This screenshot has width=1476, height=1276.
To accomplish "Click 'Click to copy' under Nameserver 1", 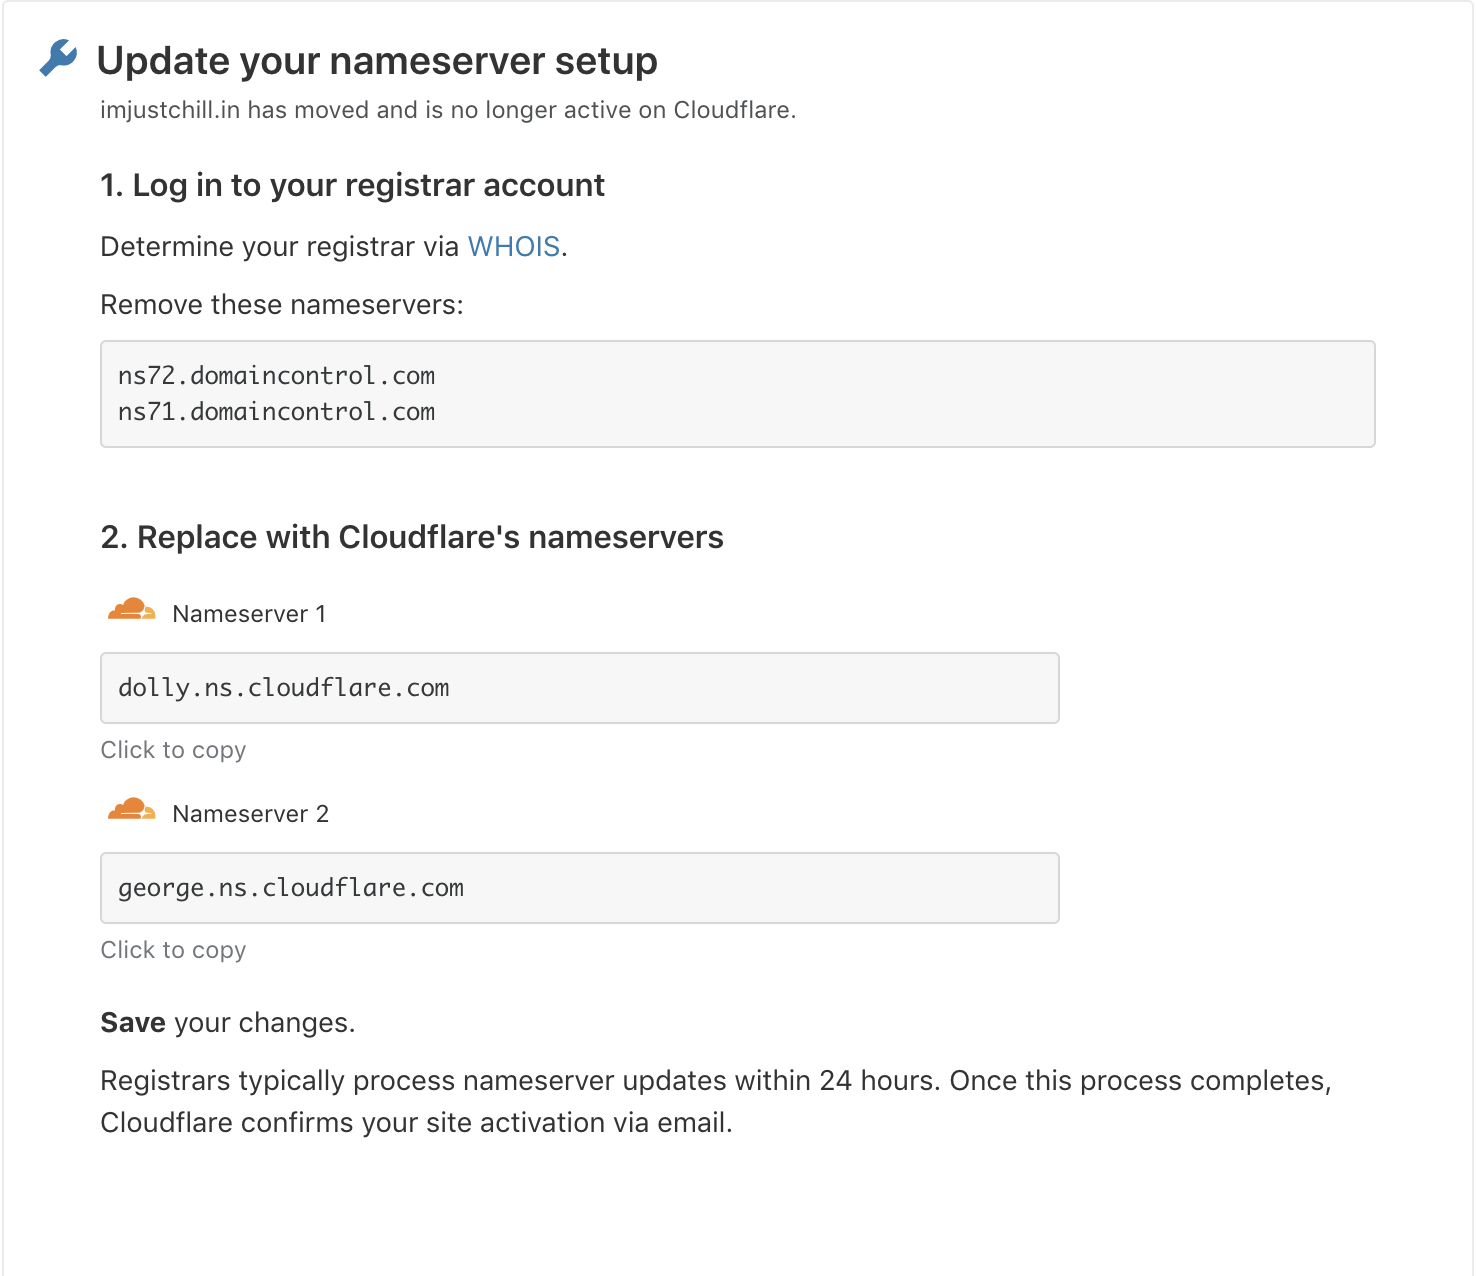I will [173, 750].
